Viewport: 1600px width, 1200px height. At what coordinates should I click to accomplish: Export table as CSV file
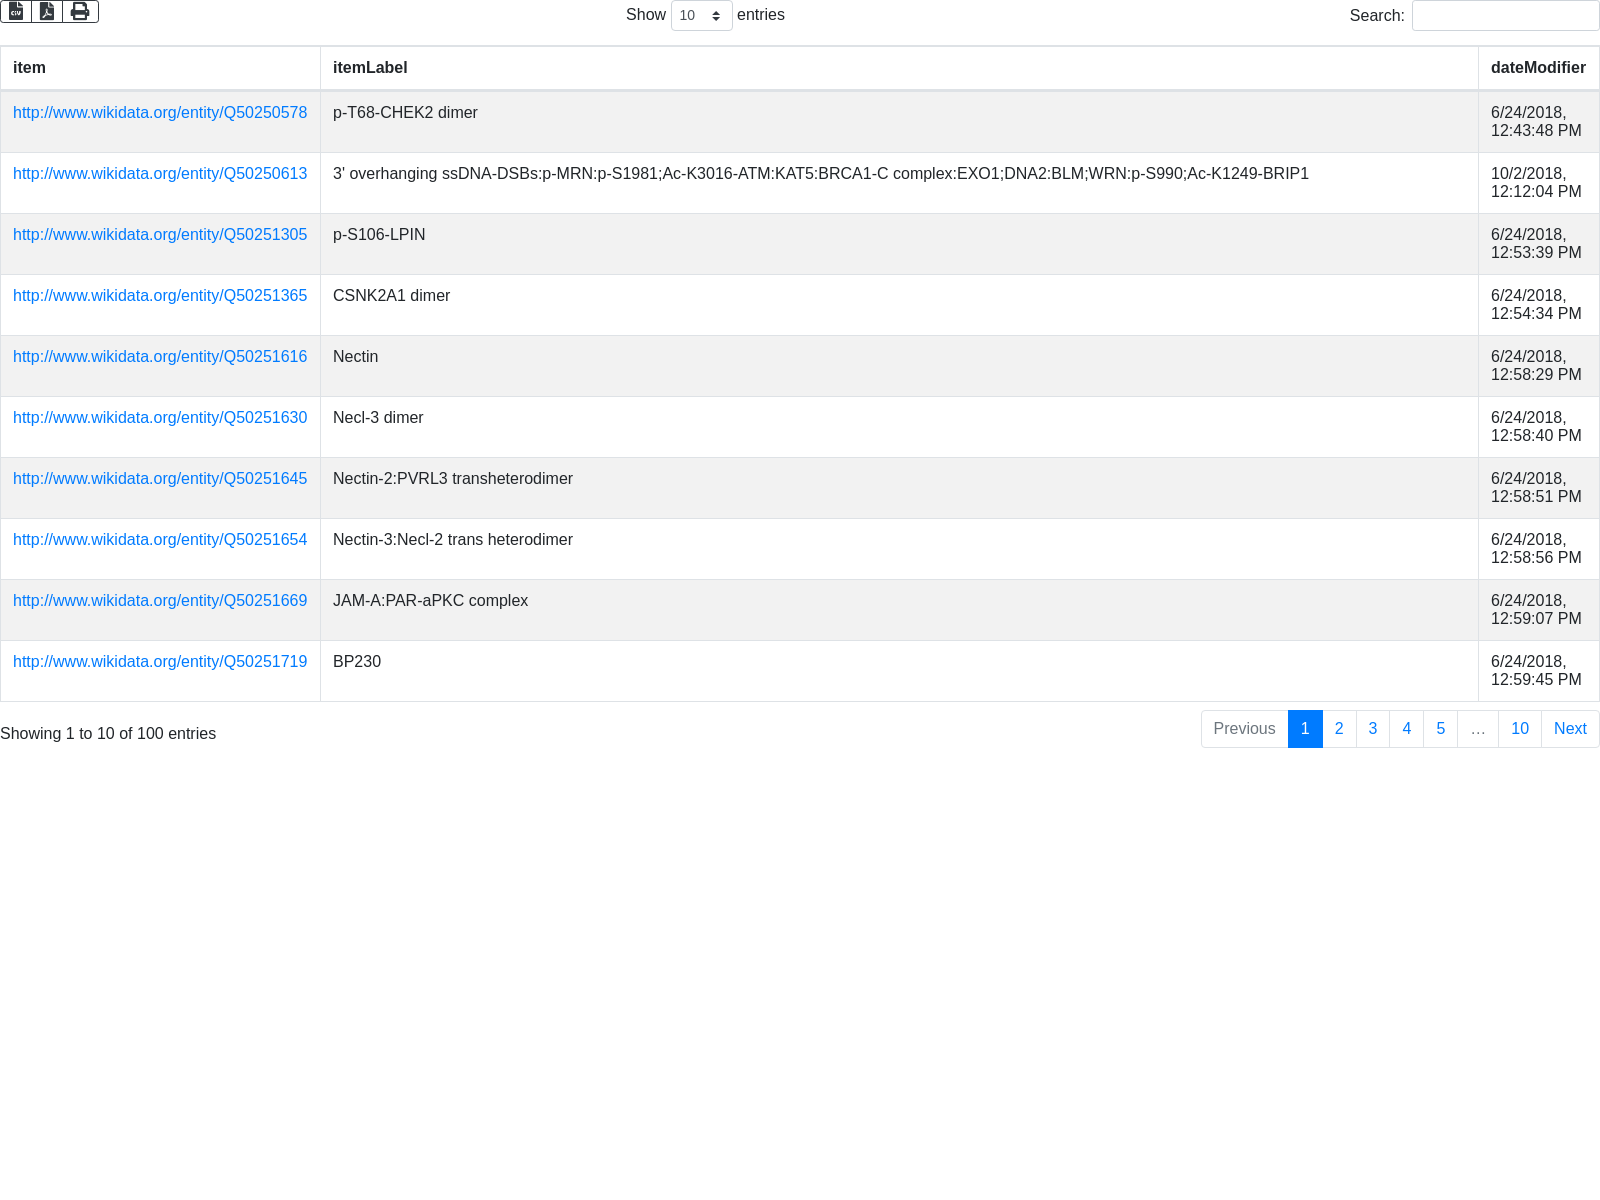[16, 11]
